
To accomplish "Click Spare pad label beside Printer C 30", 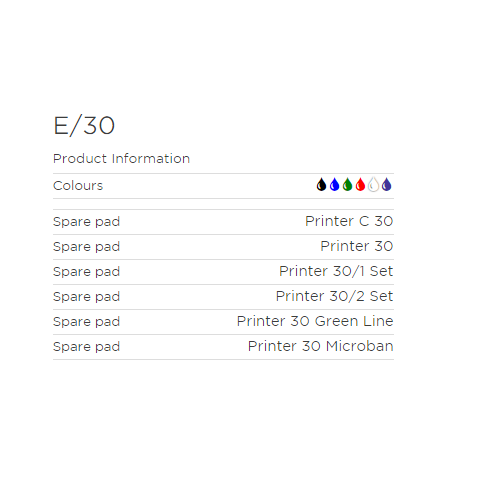I will click(x=86, y=222).
